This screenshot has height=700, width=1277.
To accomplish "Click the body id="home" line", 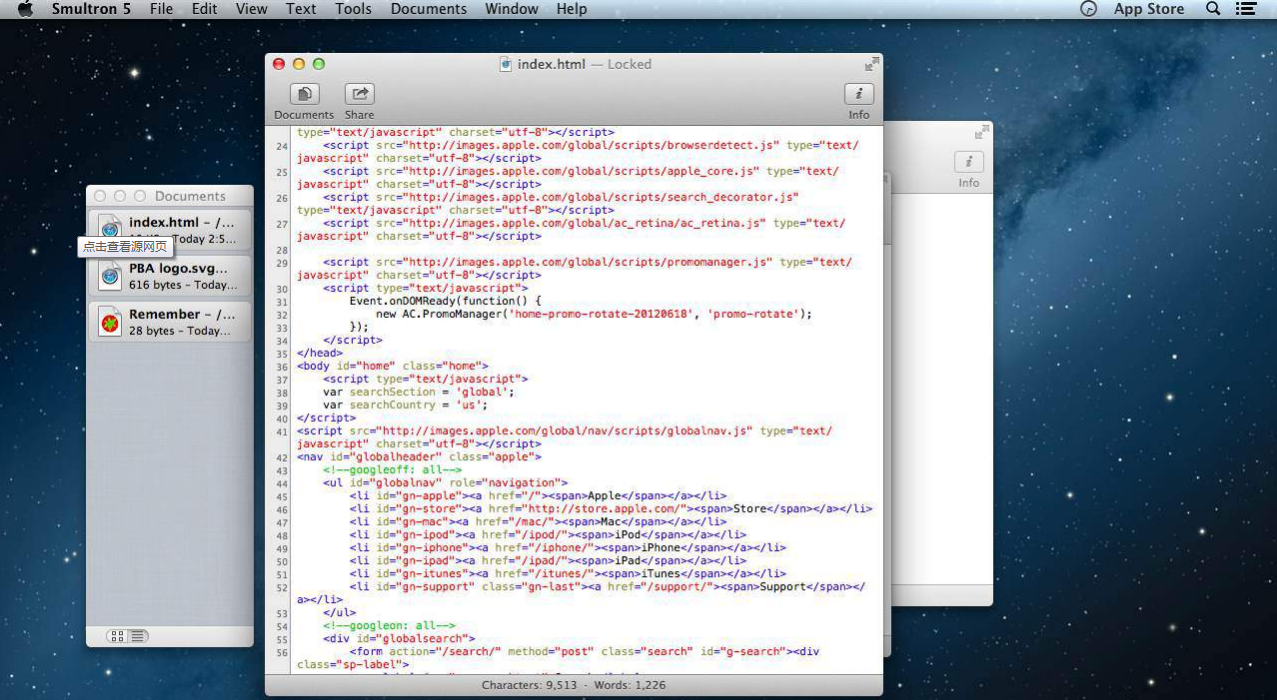I will tap(393, 366).
